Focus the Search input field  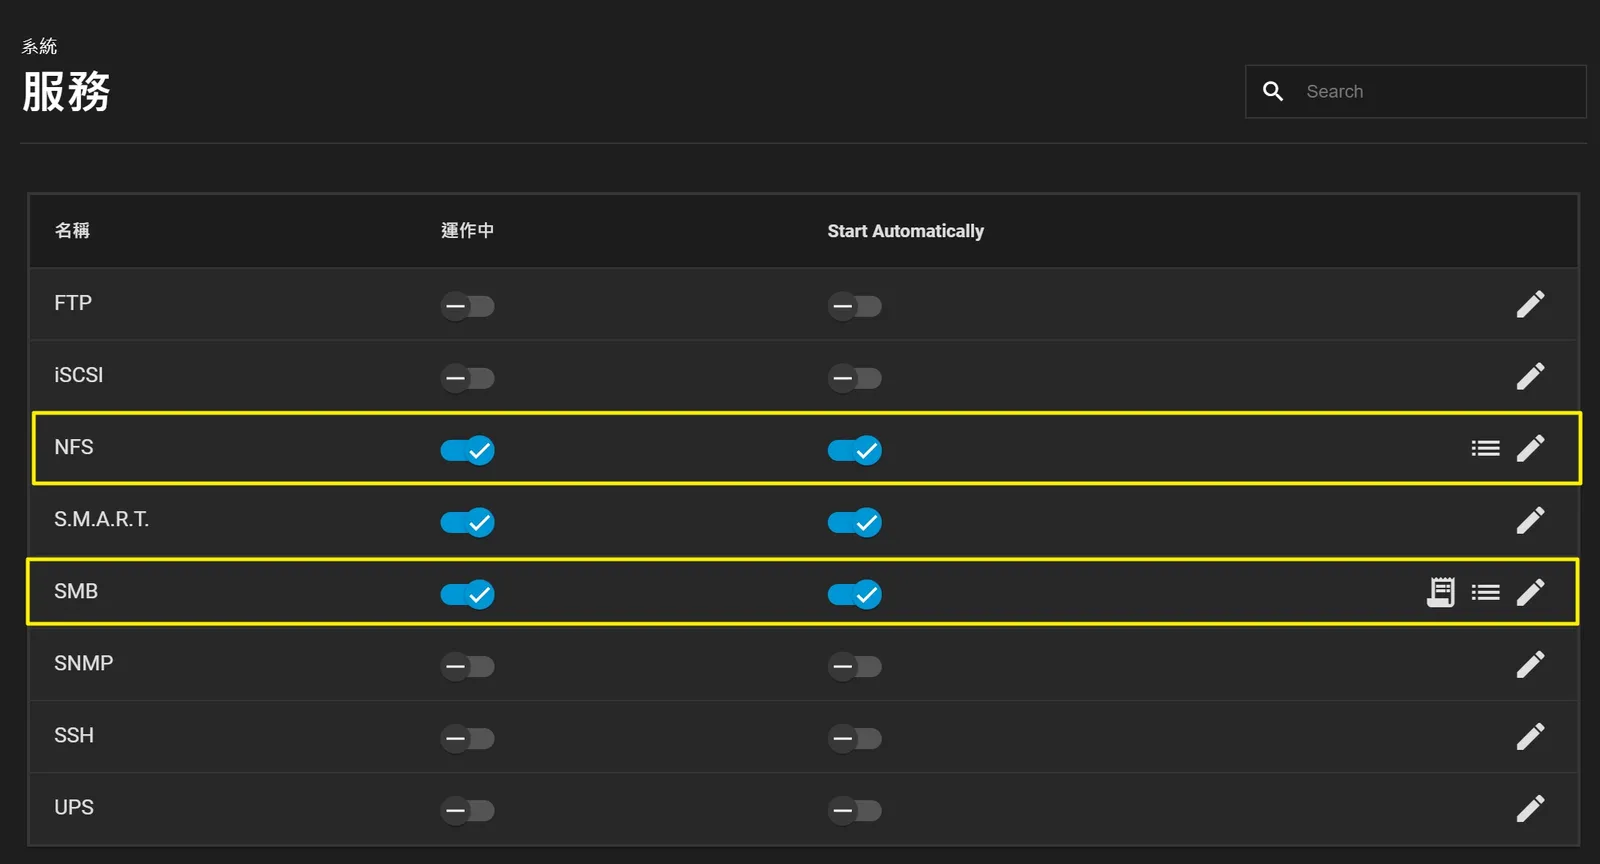pos(1415,91)
